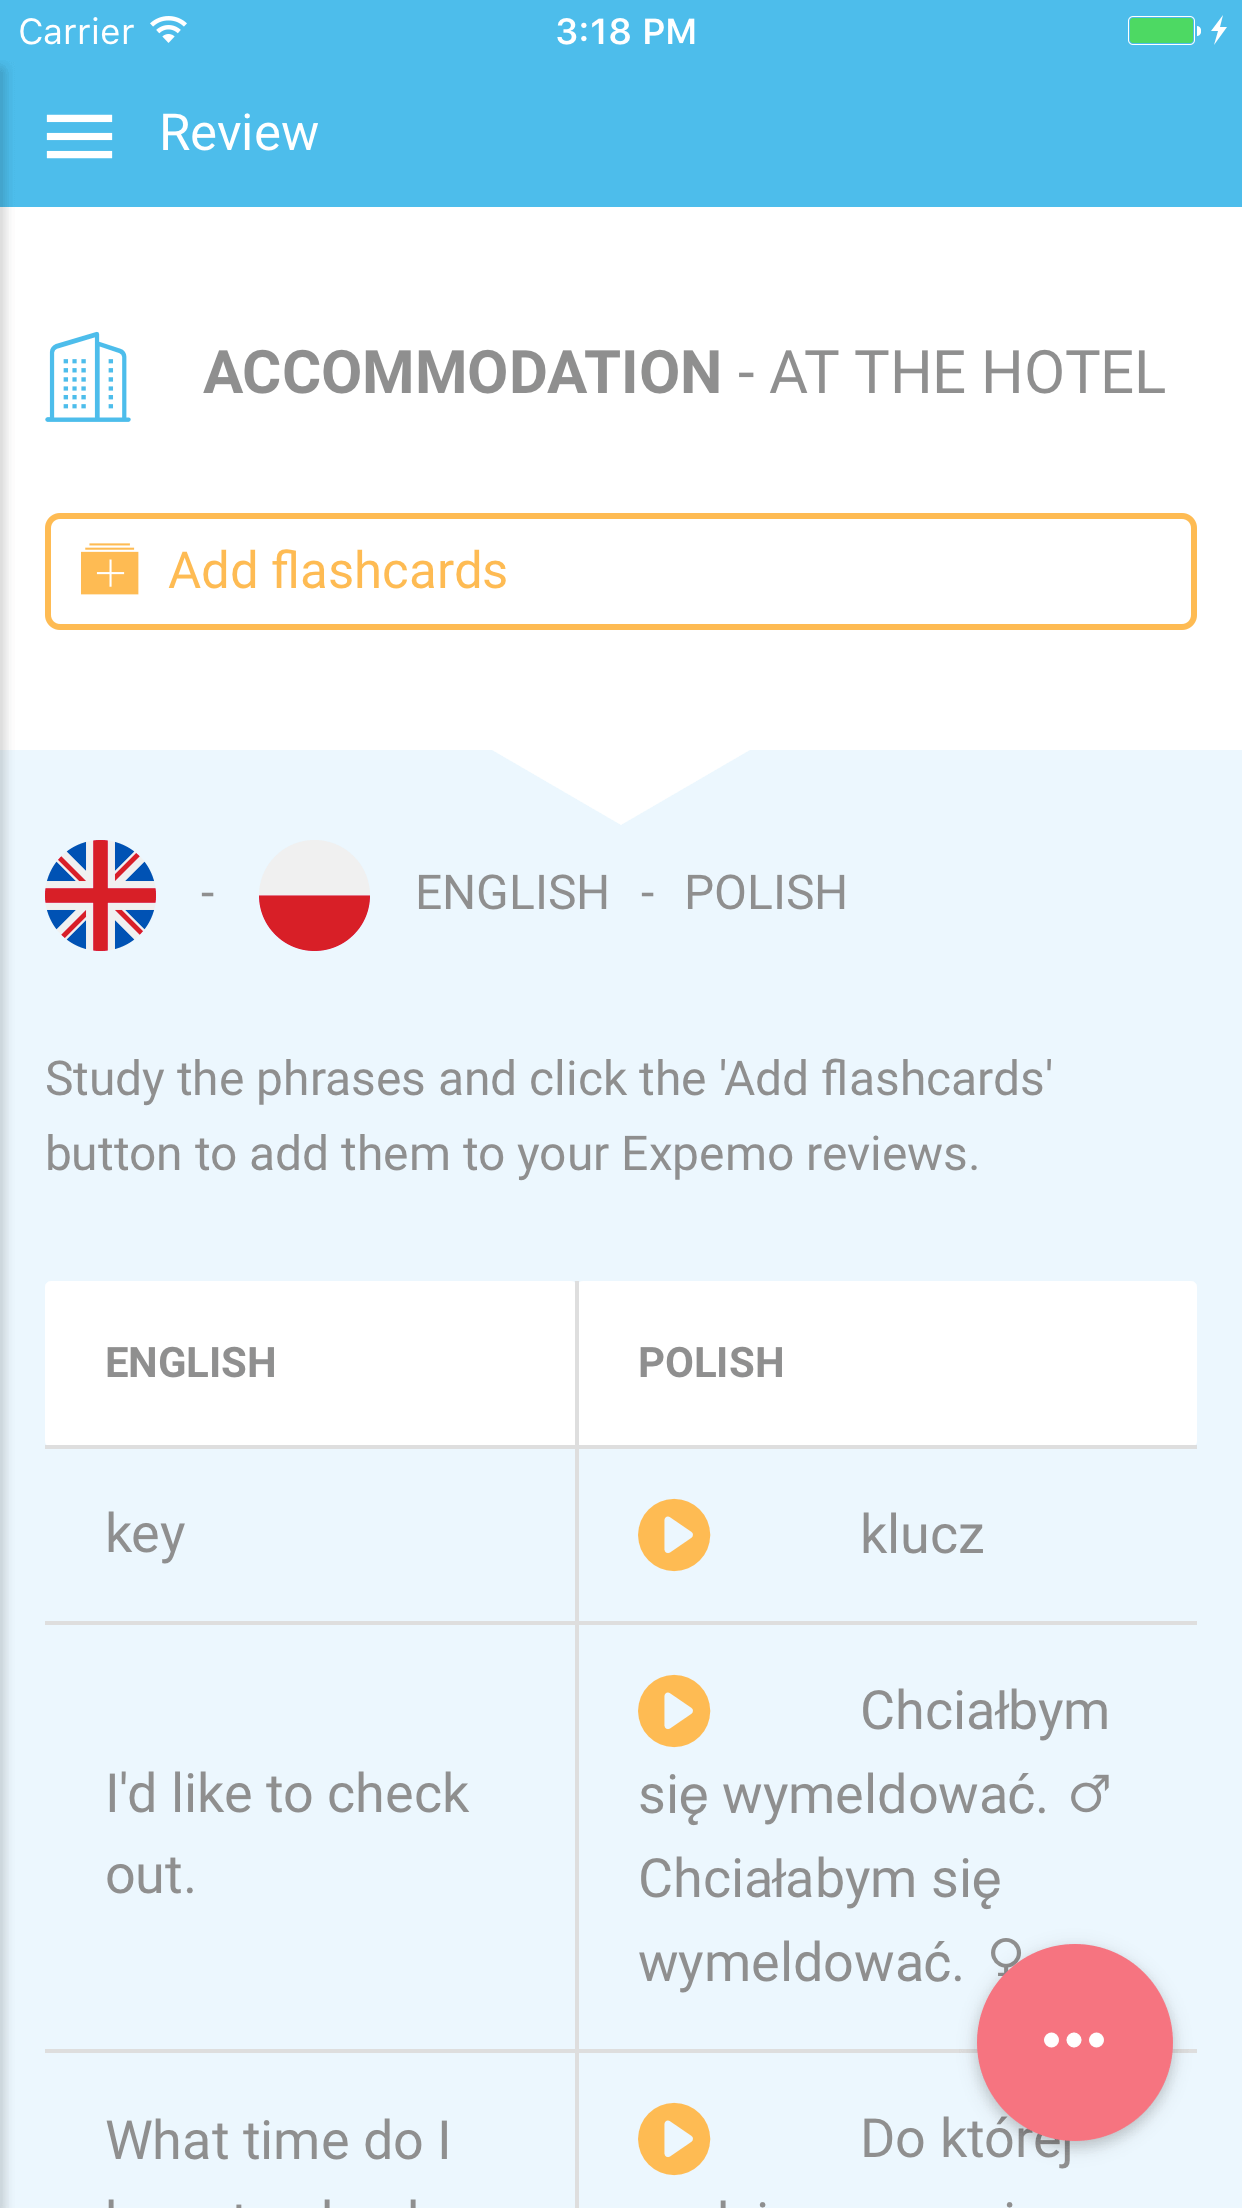
Task: Click the ENGLISH - POLISH language pair label
Action: [x=630, y=892]
